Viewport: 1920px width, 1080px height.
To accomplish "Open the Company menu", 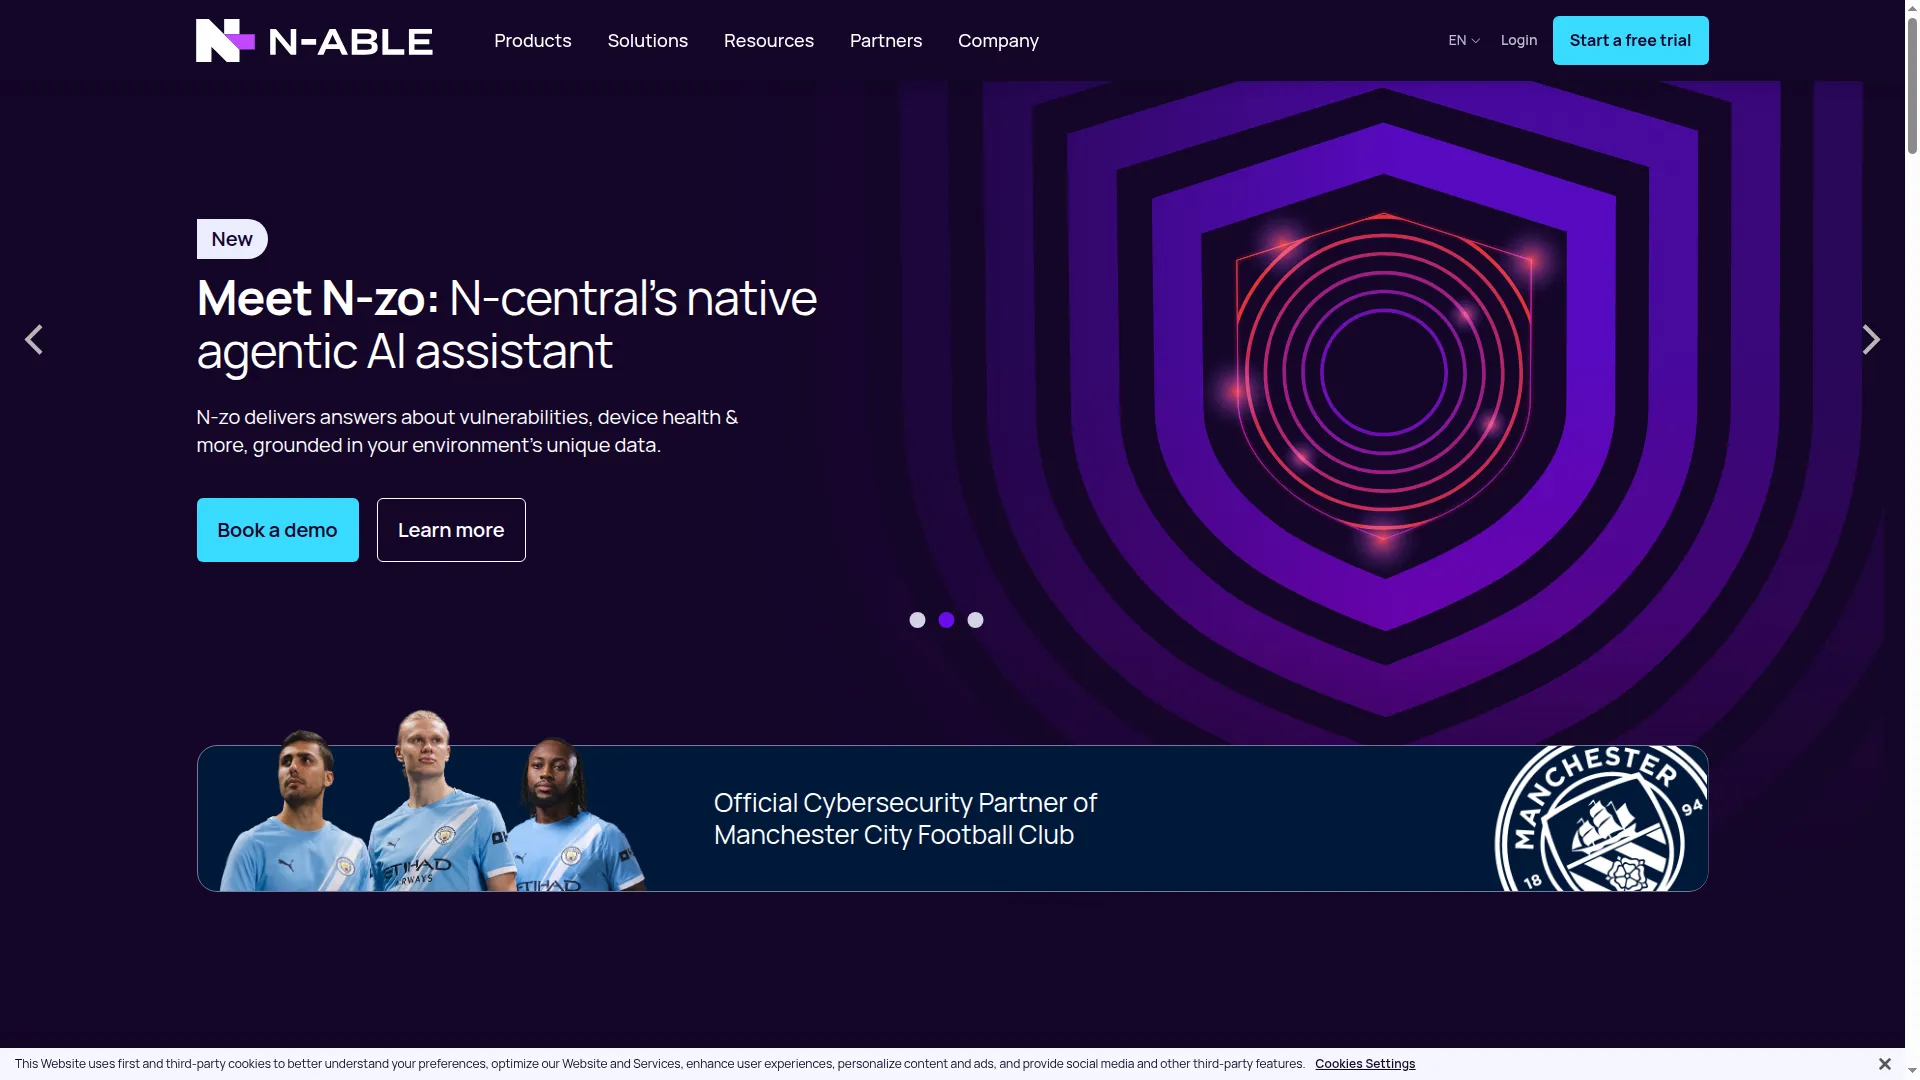I will (x=998, y=41).
